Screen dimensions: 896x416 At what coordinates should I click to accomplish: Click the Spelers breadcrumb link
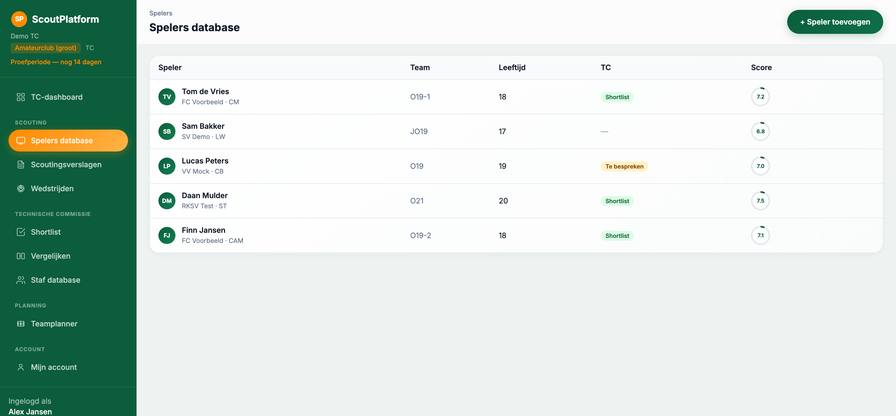point(161,13)
